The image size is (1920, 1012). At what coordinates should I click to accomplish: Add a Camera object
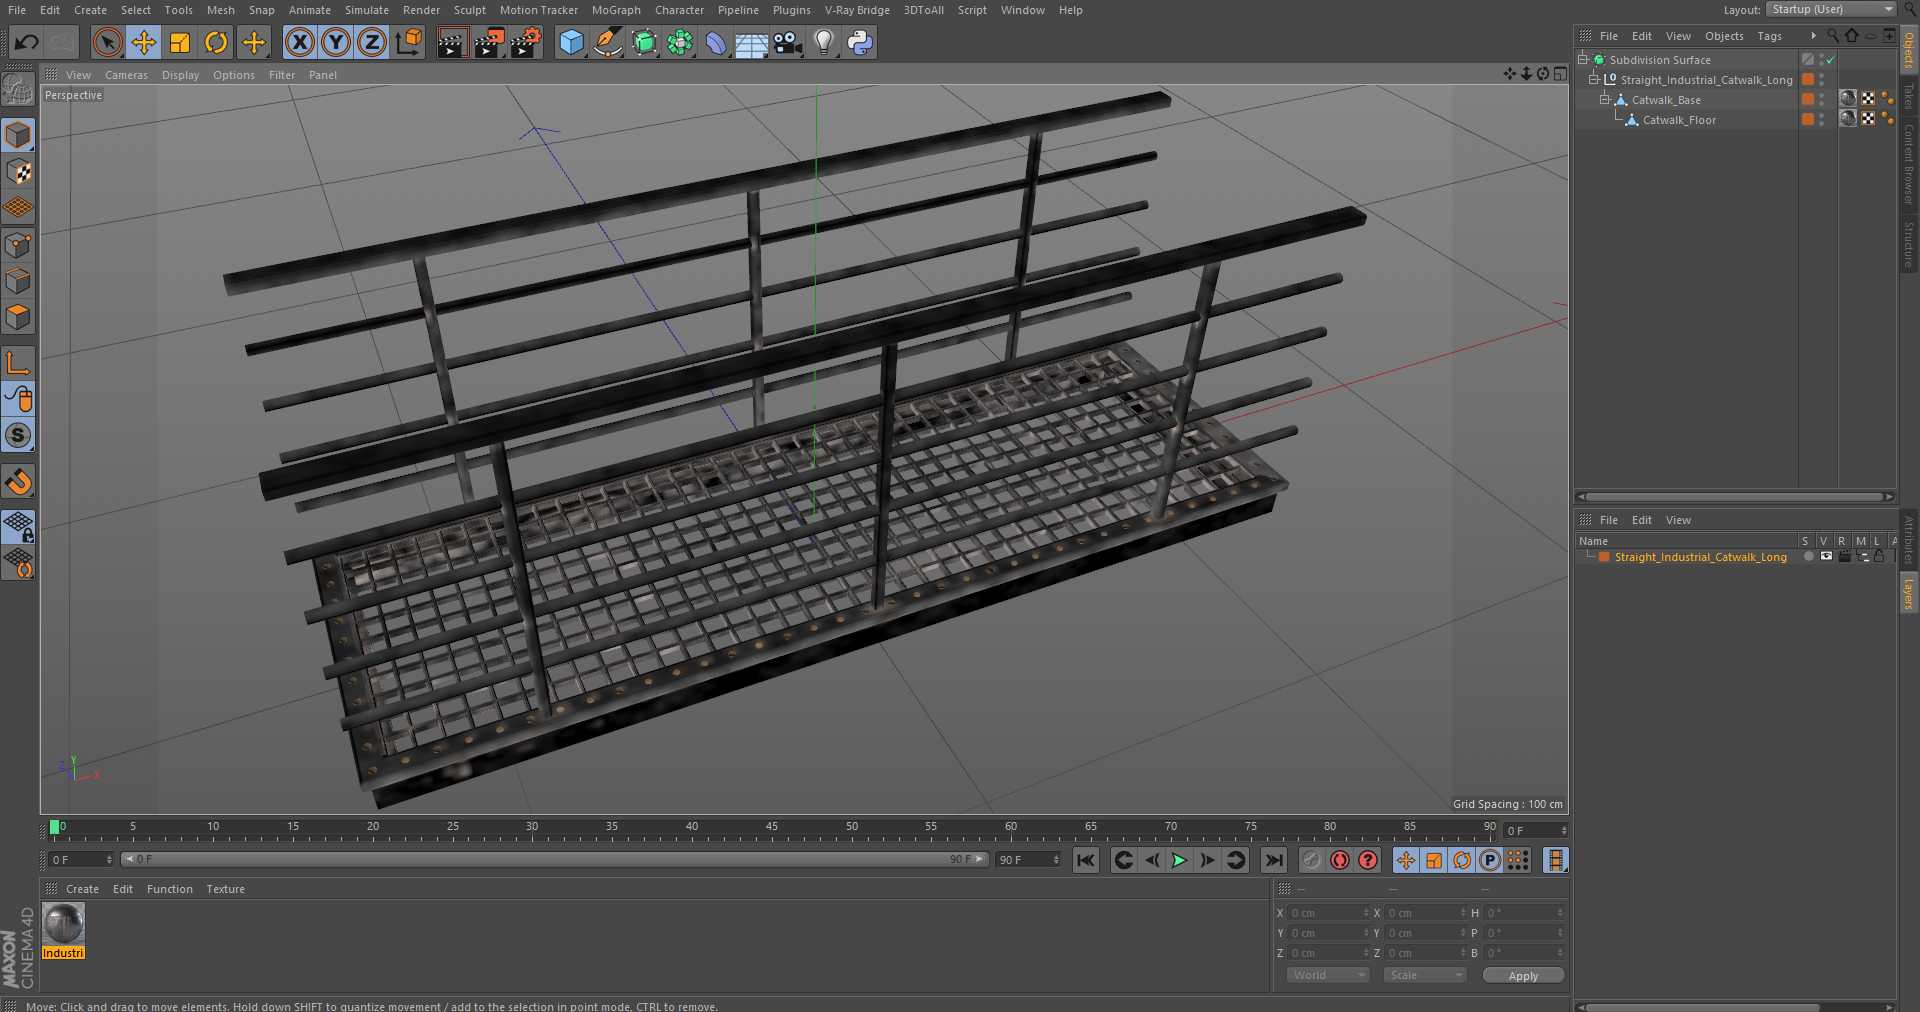coord(788,42)
